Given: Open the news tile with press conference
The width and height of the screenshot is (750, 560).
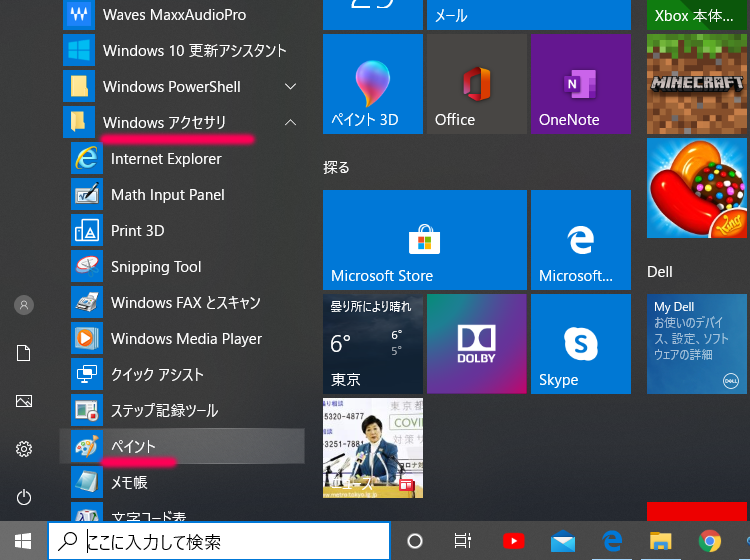Looking at the screenshot, I should (373, 448).
